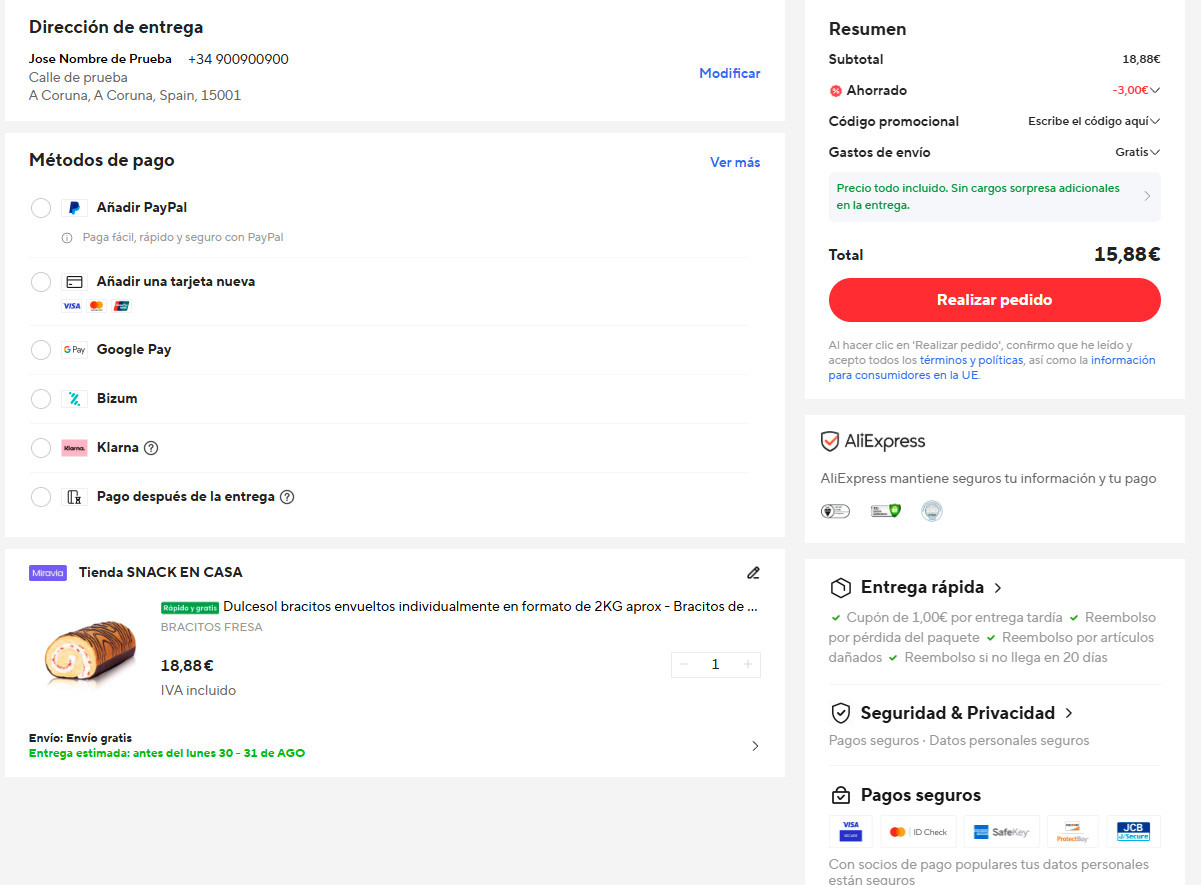Click the Mastercard logo under new card
The image size is (1201, 885).
click(x=96, y=306)
